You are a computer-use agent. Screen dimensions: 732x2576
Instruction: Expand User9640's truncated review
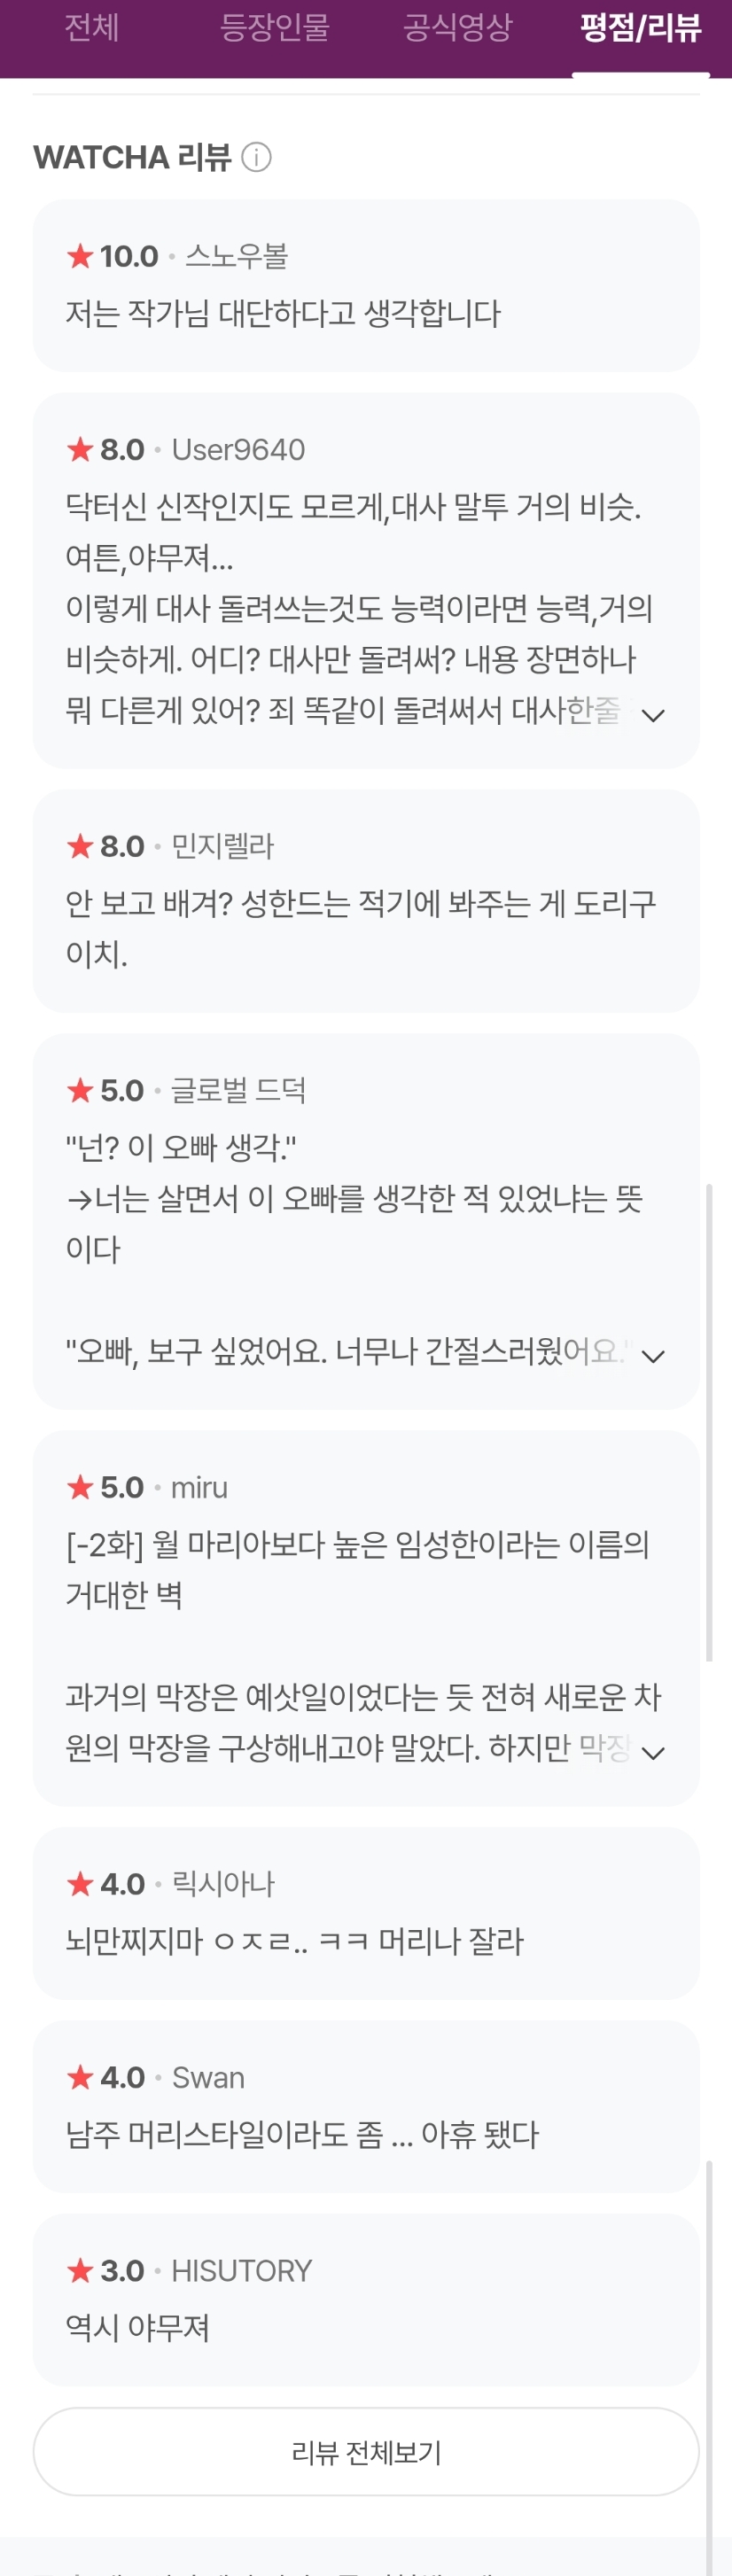(652, 714)
